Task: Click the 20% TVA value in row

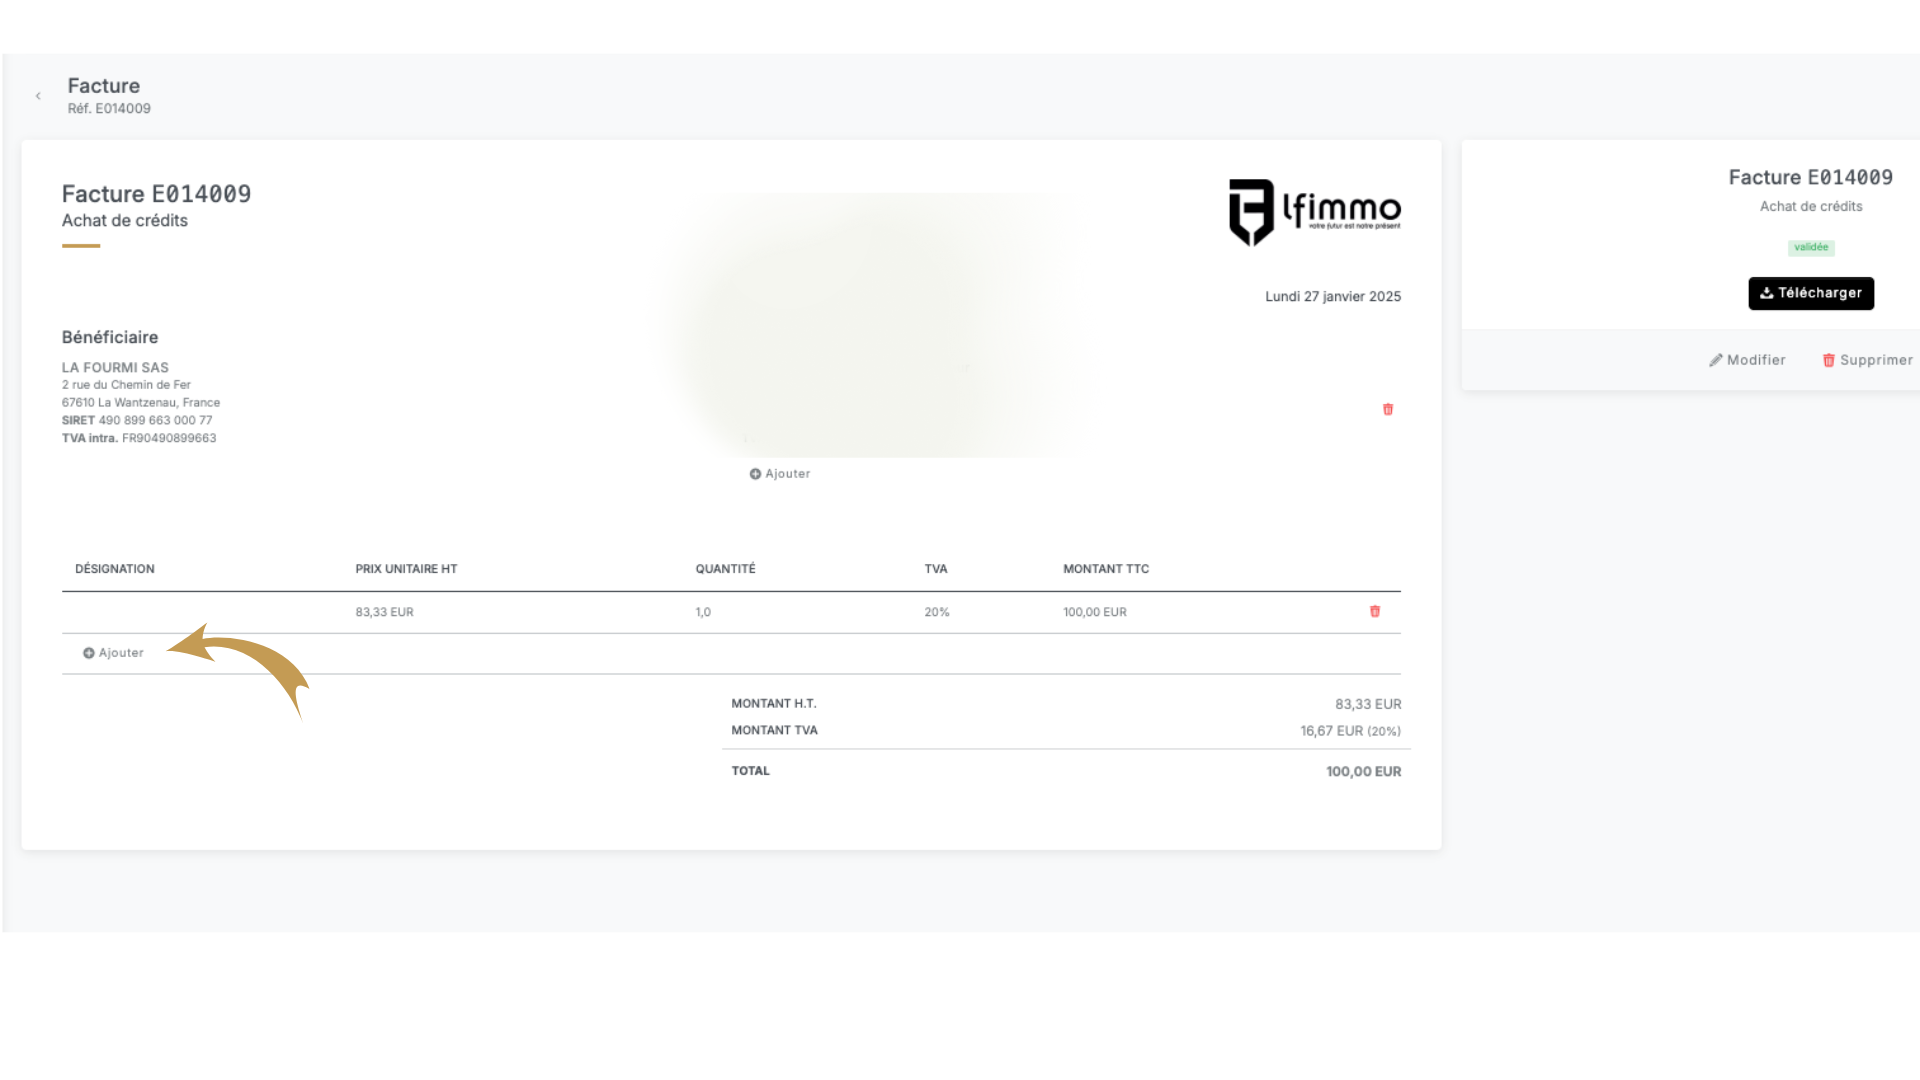Action: [936, 612]
